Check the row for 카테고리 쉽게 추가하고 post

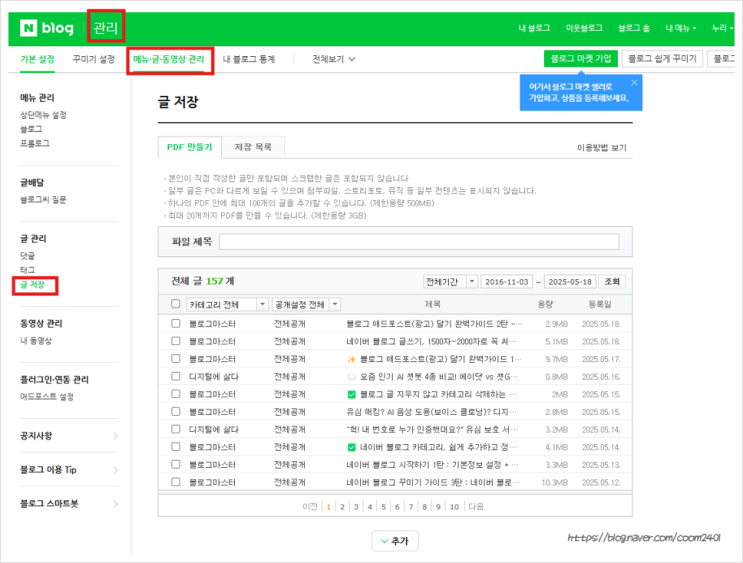(x=176, y=447)
